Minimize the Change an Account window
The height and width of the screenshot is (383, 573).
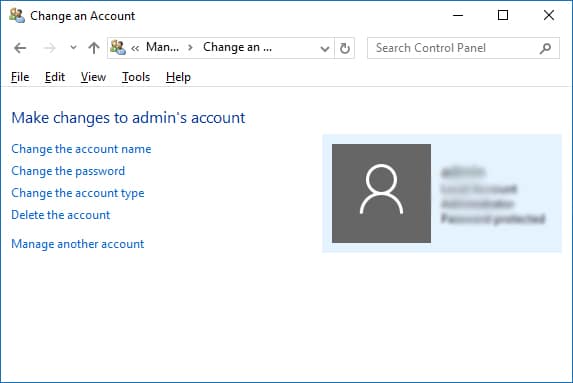click(458, 15)
